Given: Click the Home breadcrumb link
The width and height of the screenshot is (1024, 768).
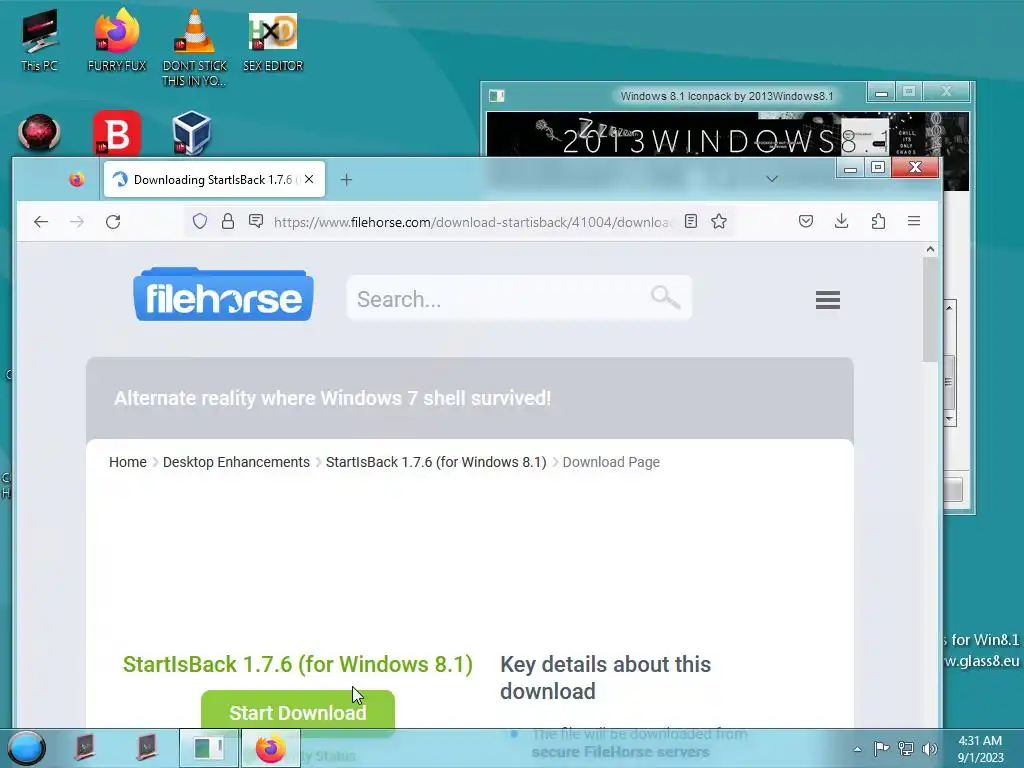Looking at the screenshot, I should (x=127, y=462).
